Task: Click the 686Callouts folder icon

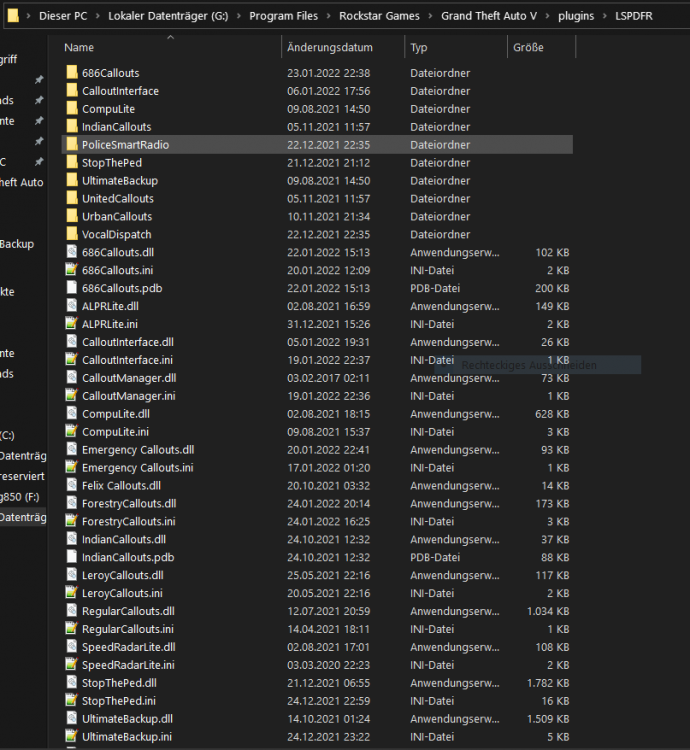Action: (x=72, y=73)
